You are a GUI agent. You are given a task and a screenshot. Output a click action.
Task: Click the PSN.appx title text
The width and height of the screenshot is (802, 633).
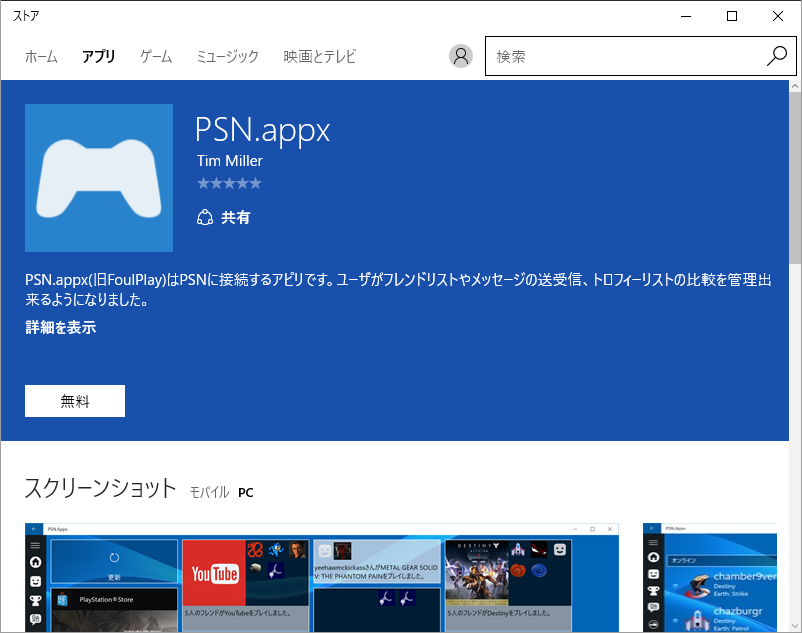tap(262, 129)
